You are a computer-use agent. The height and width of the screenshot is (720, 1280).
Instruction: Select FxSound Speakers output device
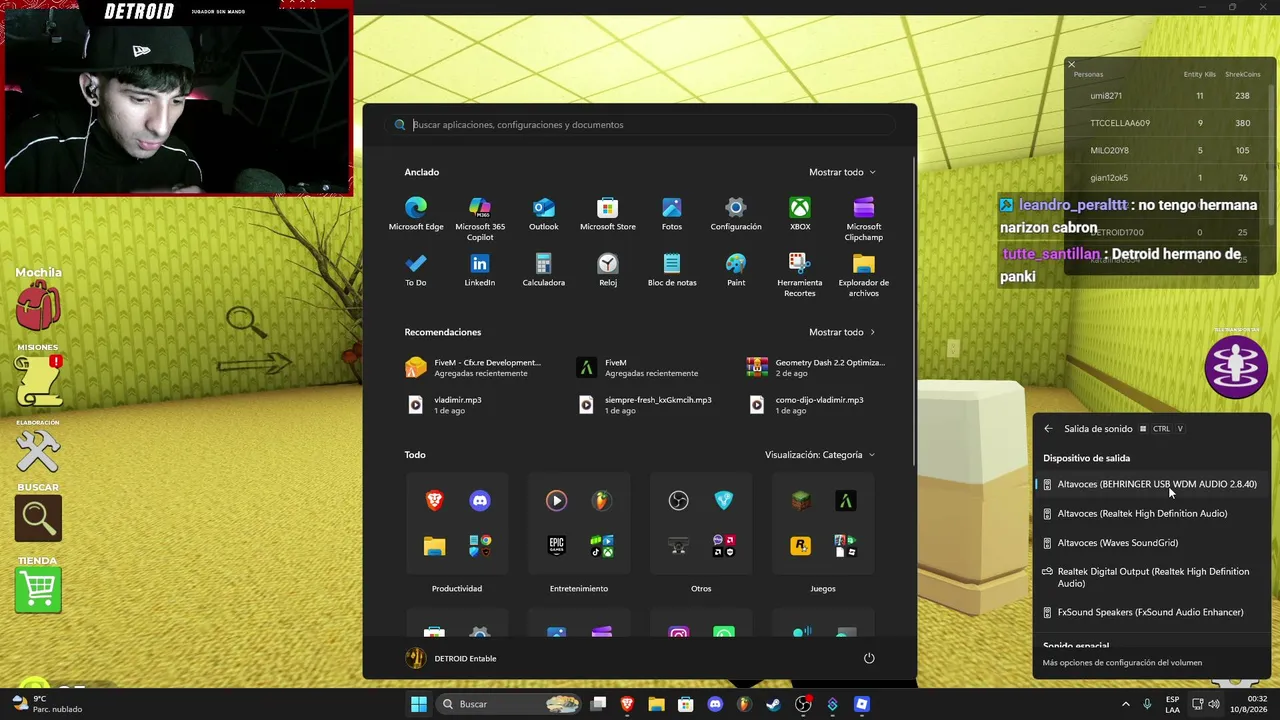coord(1150,612)
